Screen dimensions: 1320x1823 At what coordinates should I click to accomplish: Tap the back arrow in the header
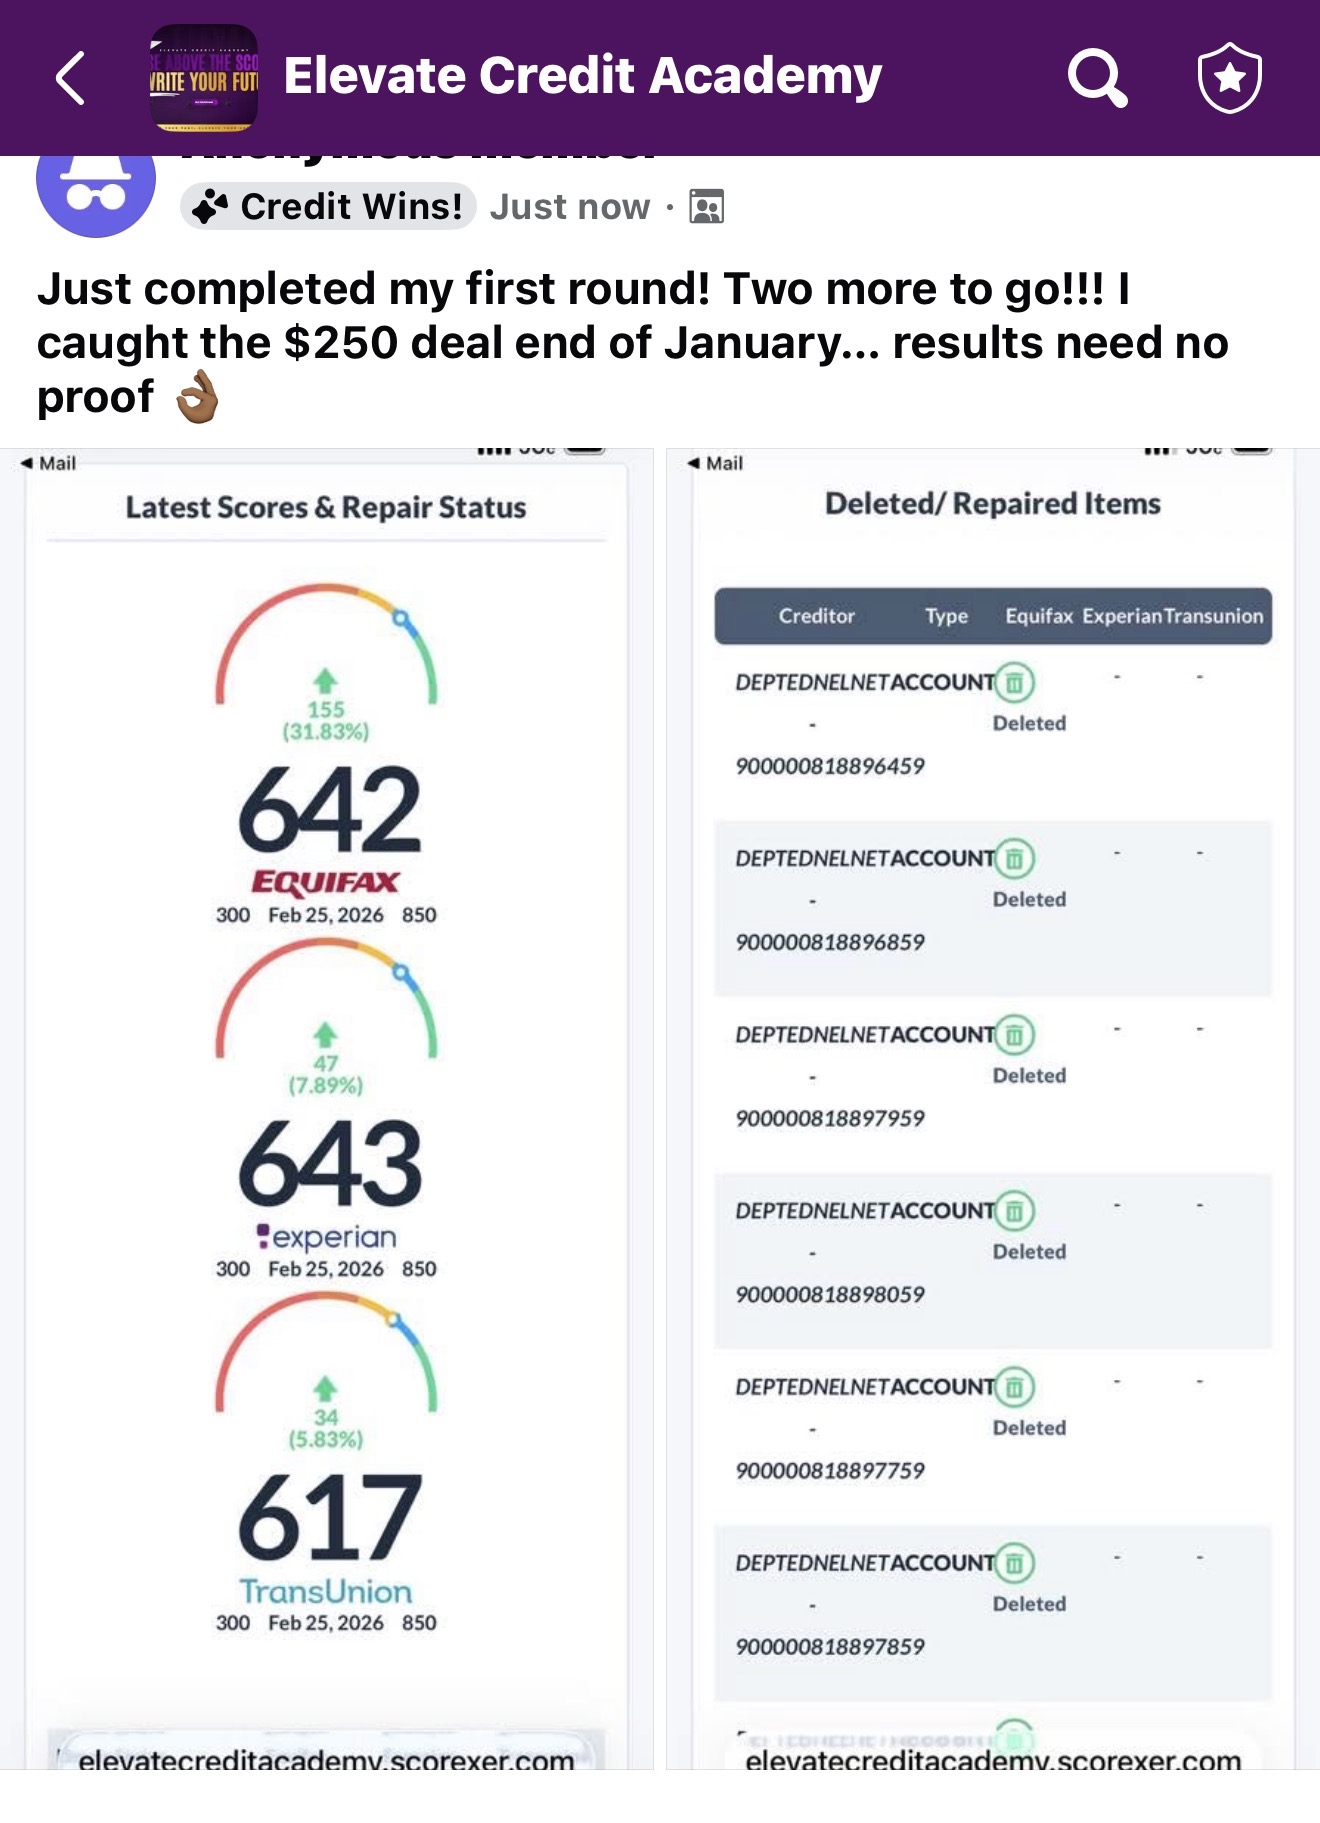(x=70, y=78)
